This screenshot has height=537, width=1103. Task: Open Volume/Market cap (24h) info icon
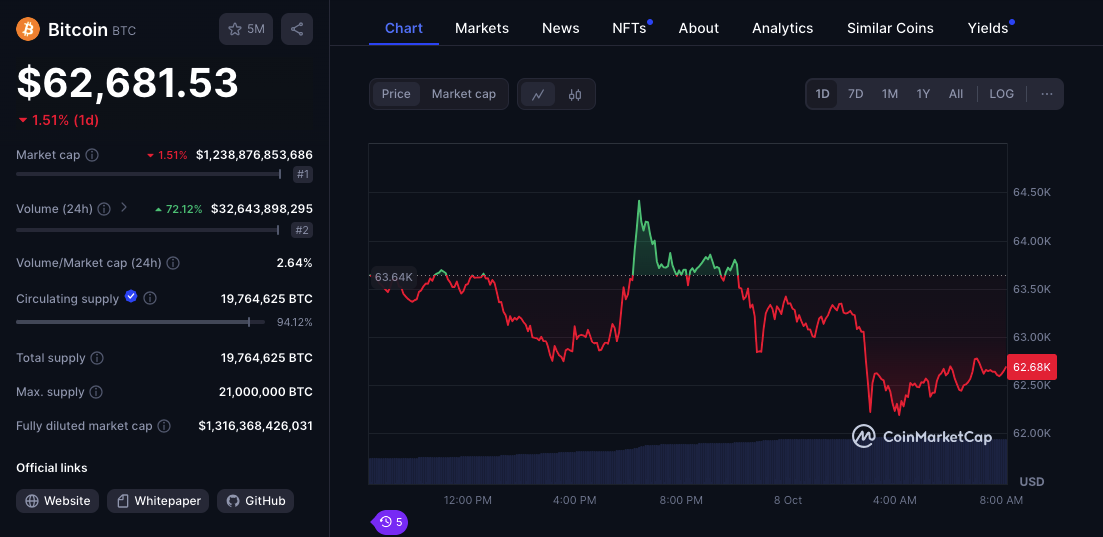(173, 263)
